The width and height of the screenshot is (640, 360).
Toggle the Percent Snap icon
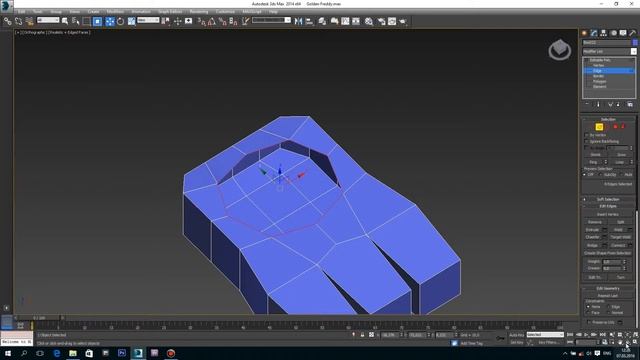point(222,21)
